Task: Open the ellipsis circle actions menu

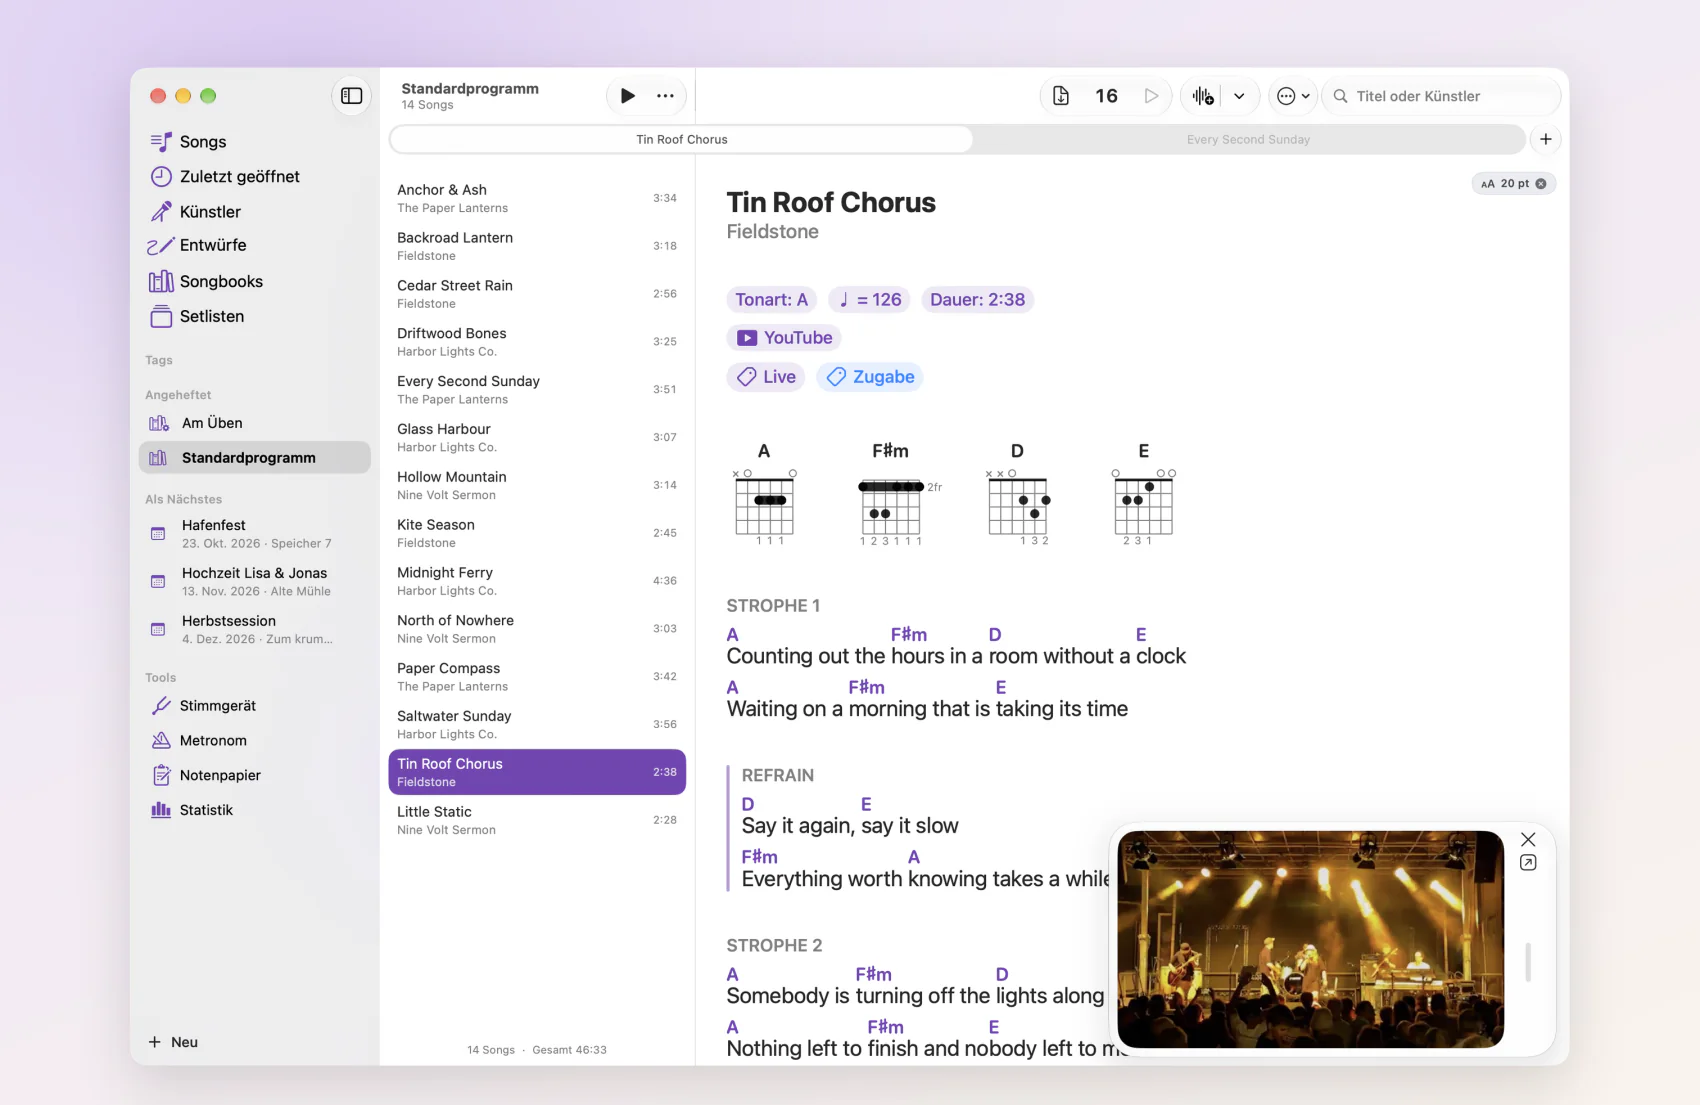Action: (1293, 96)
